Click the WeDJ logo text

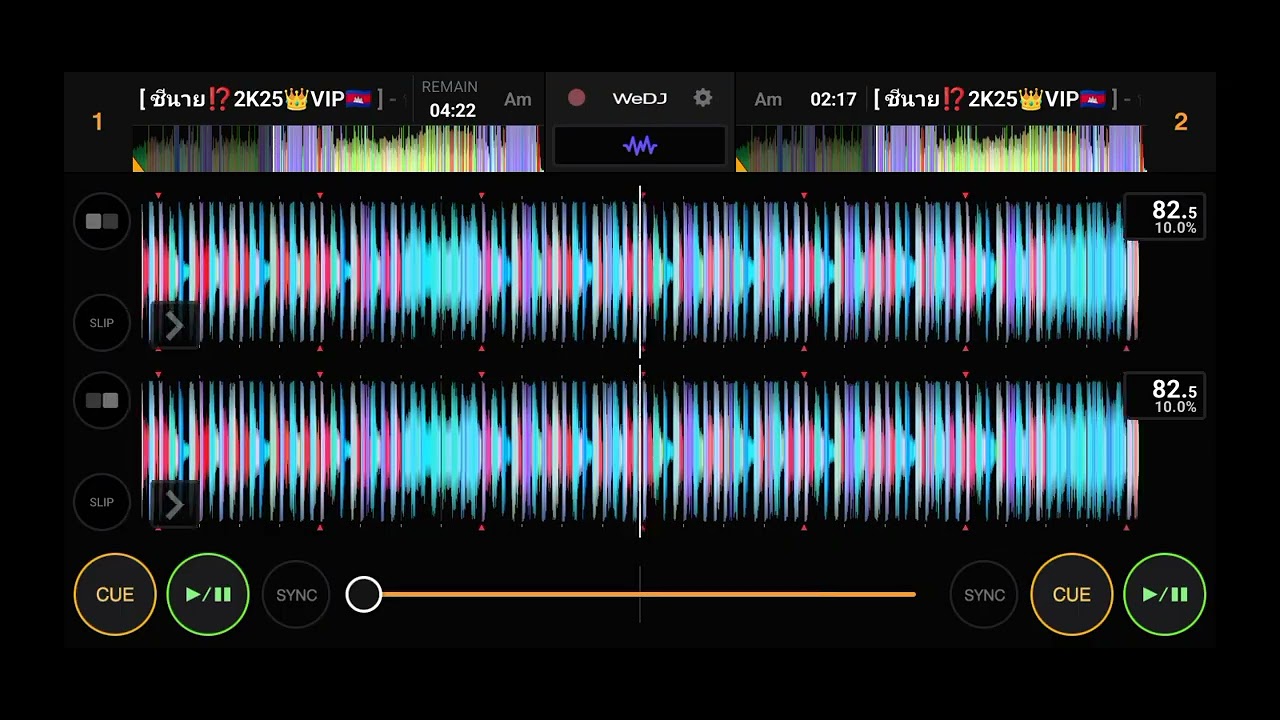point(640,98)
